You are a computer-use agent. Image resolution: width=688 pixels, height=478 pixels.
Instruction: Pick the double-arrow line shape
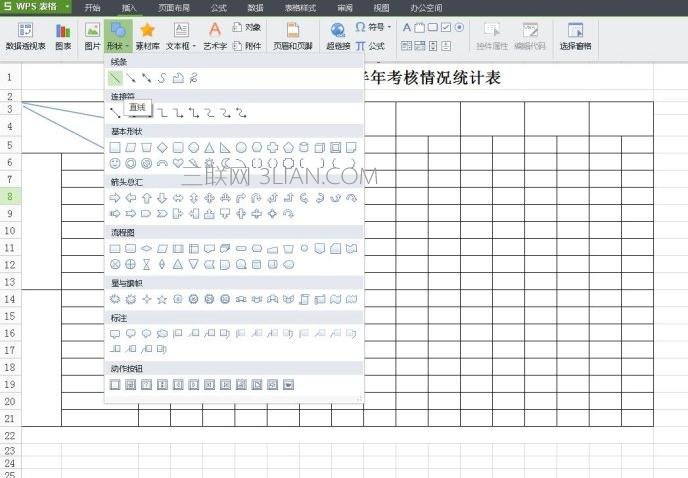click(147, 78)
